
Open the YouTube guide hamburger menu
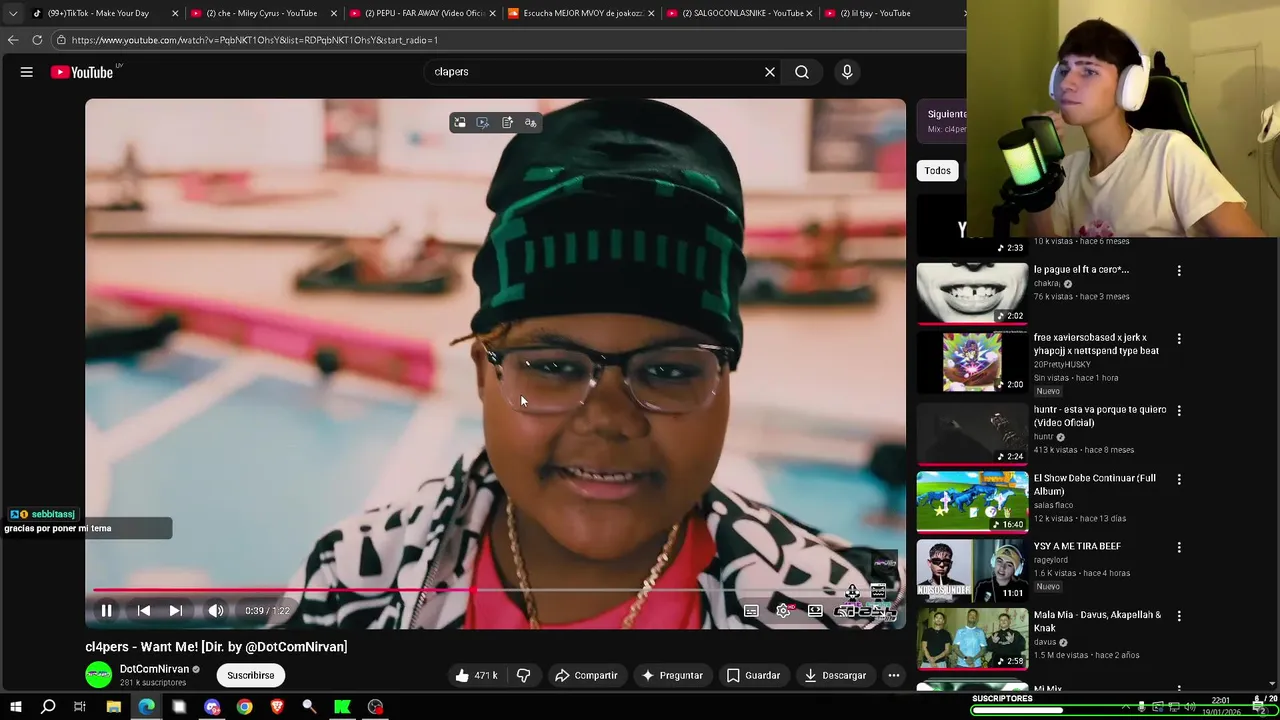click(27, 72)
